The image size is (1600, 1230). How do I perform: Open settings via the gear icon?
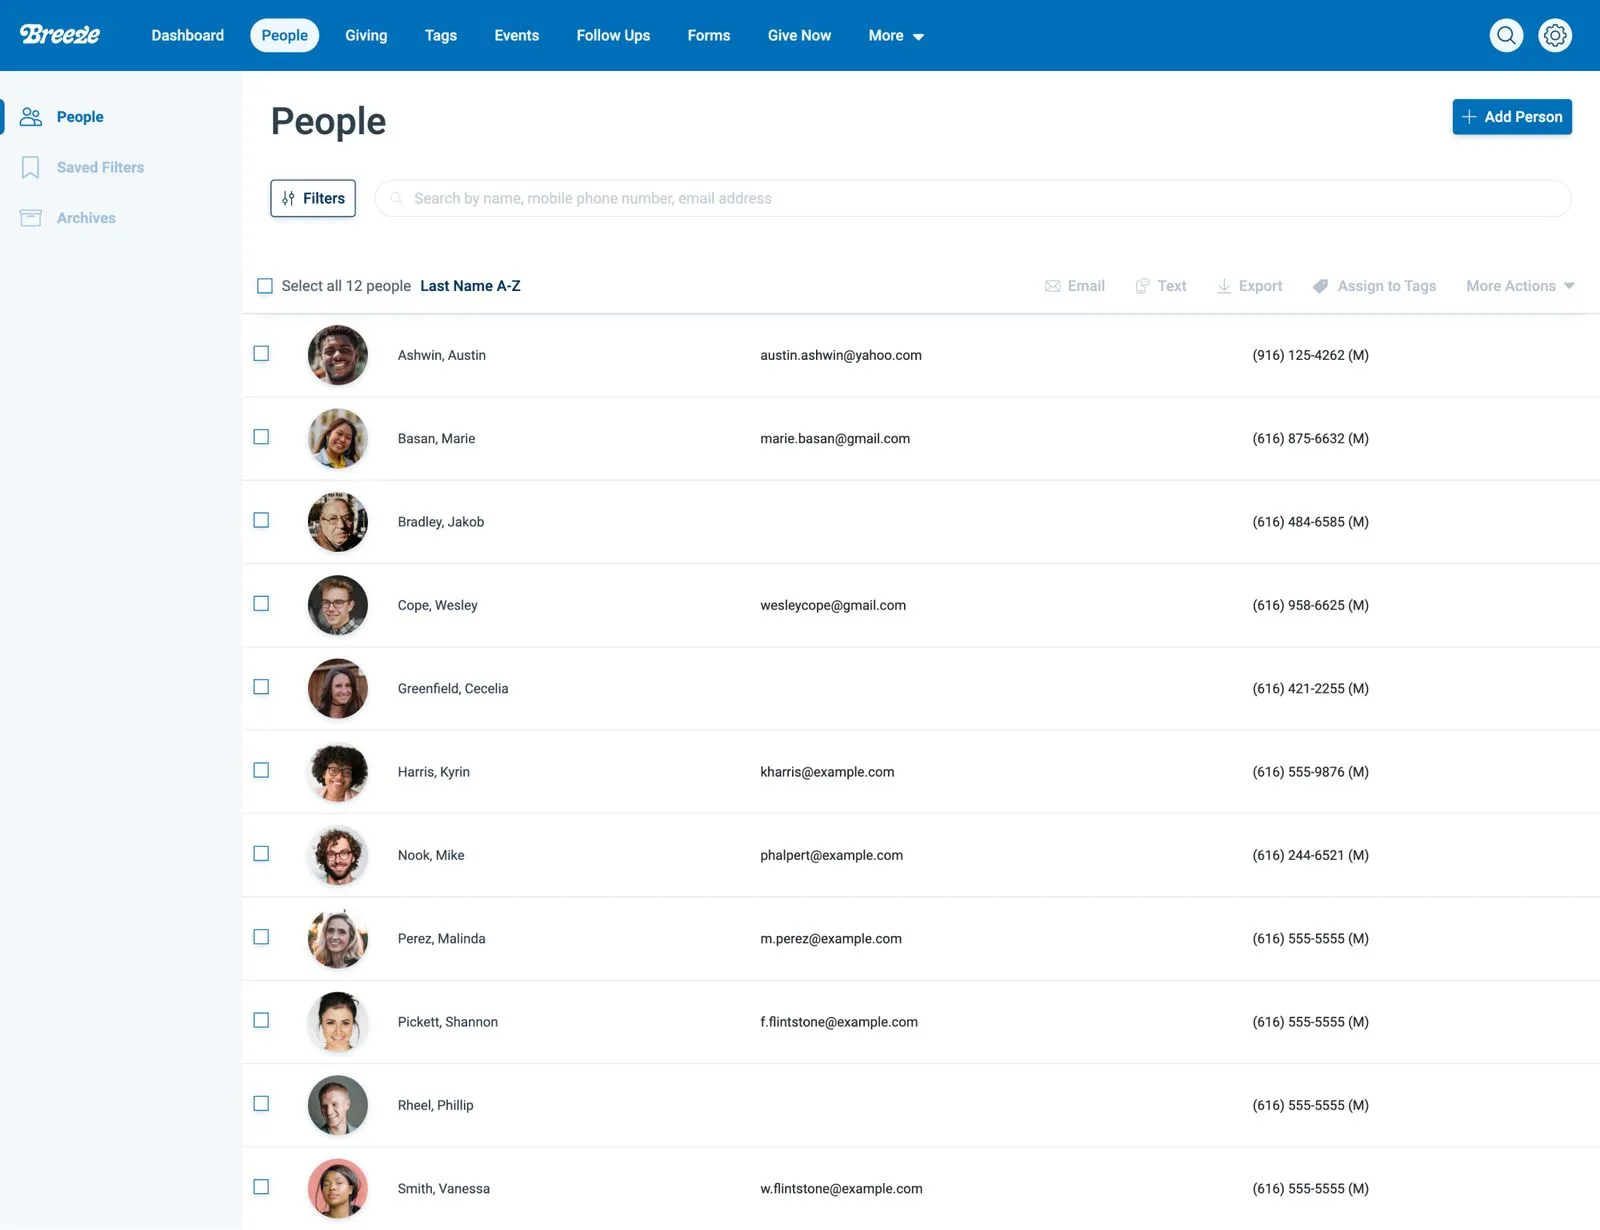[1554, 35]
